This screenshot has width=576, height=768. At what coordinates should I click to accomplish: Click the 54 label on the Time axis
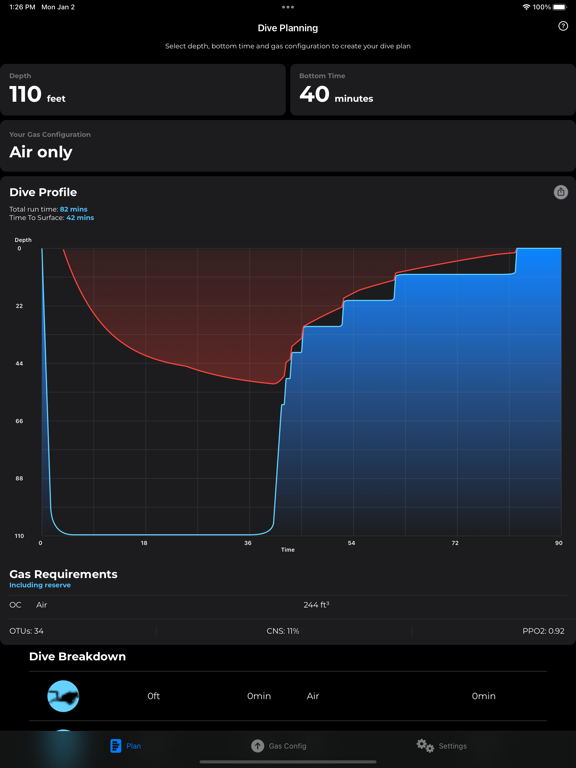point(351,543)
